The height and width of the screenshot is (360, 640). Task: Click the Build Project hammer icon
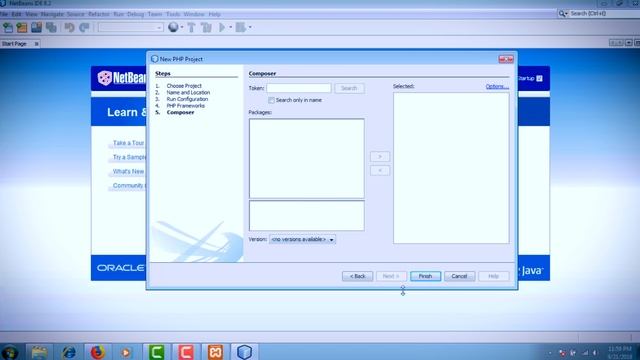(x=191, y=27)
